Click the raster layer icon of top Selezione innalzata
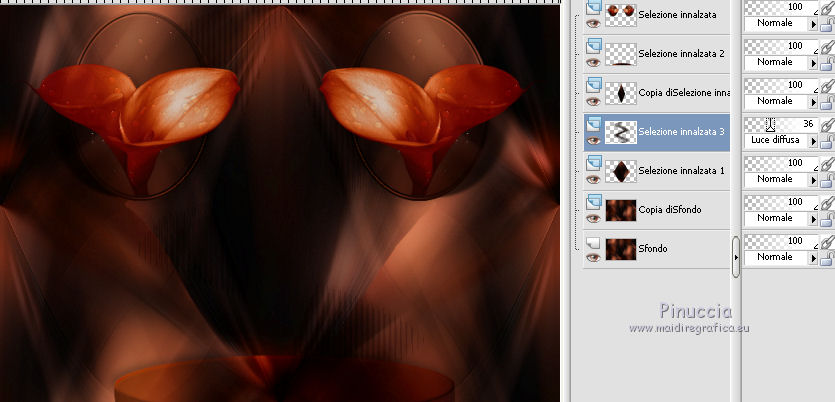 click(593, 8)
